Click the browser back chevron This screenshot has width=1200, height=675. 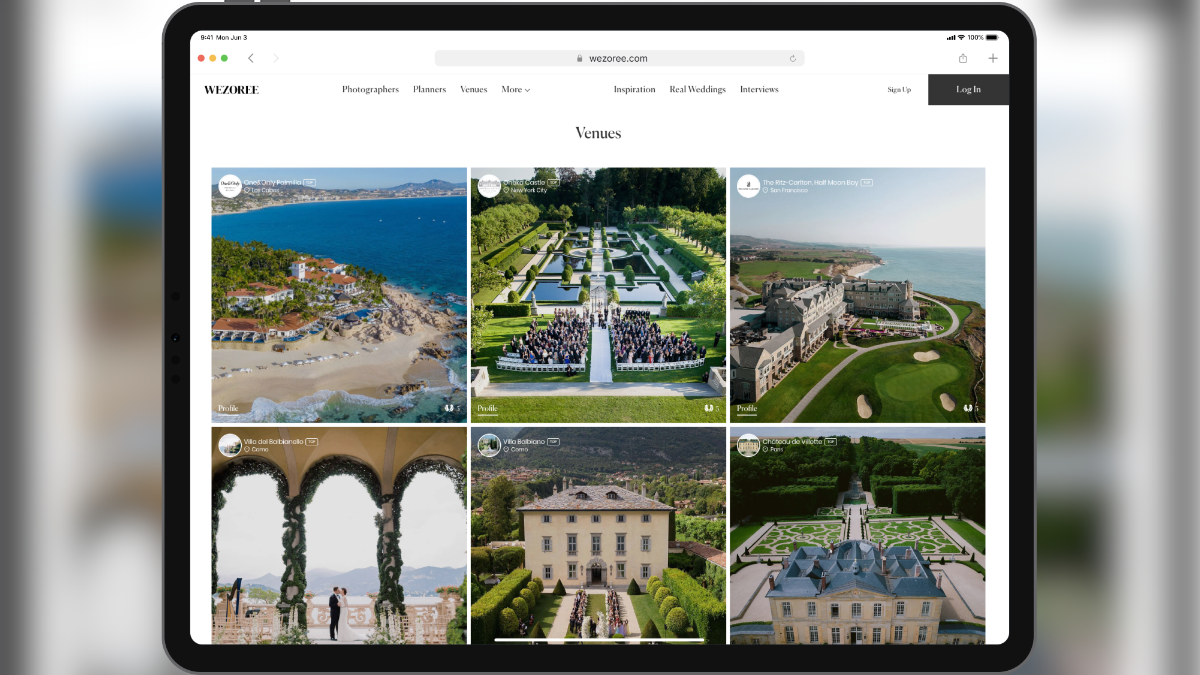pos(251,58)
